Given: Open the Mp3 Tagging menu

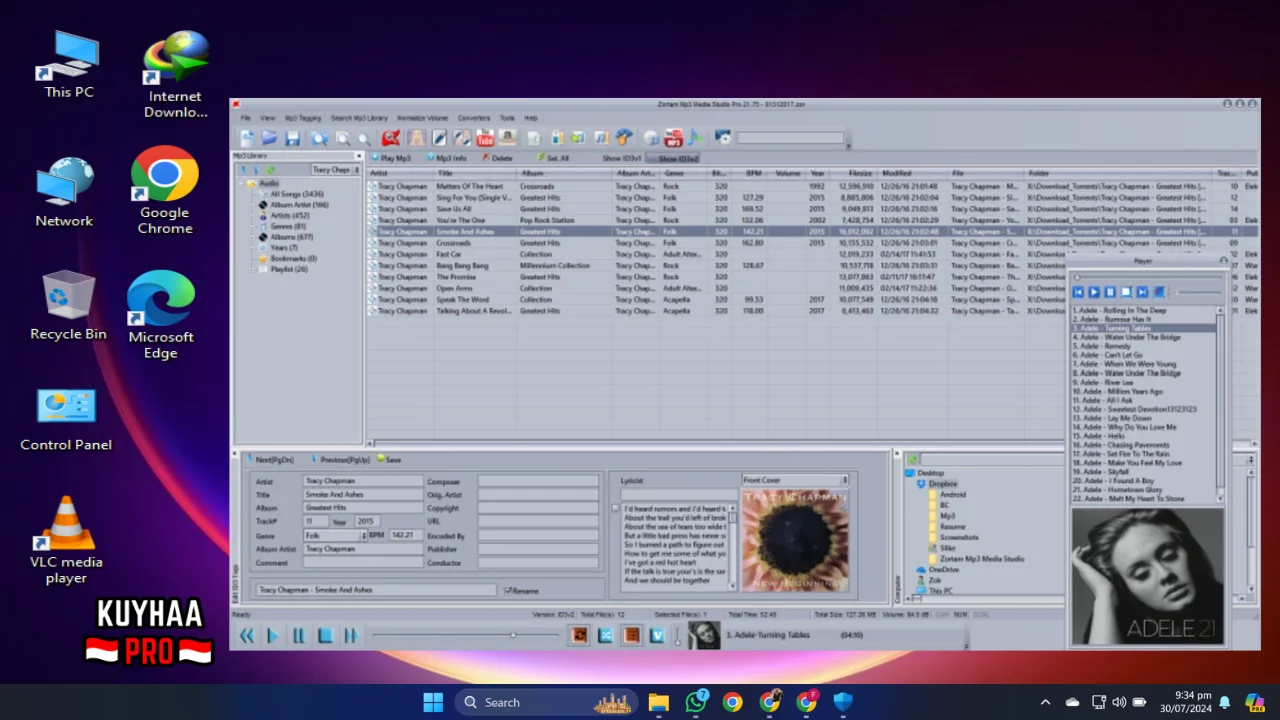Looking at the screenshot, I should [303, 118].
